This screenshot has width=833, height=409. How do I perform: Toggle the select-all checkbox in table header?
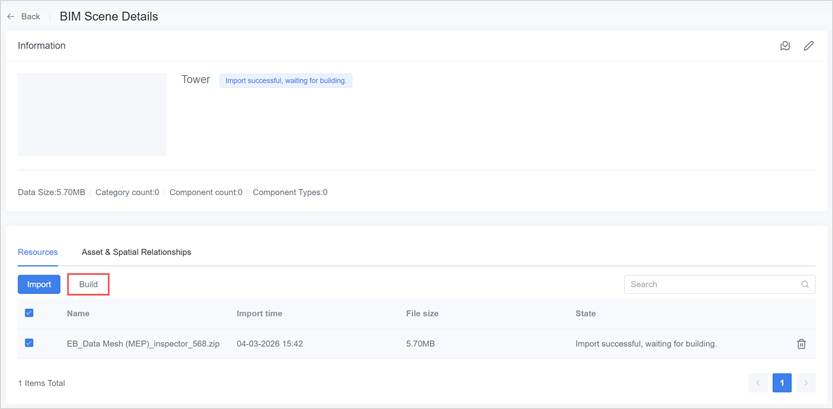pyautogui.click(x=29, y=313)
